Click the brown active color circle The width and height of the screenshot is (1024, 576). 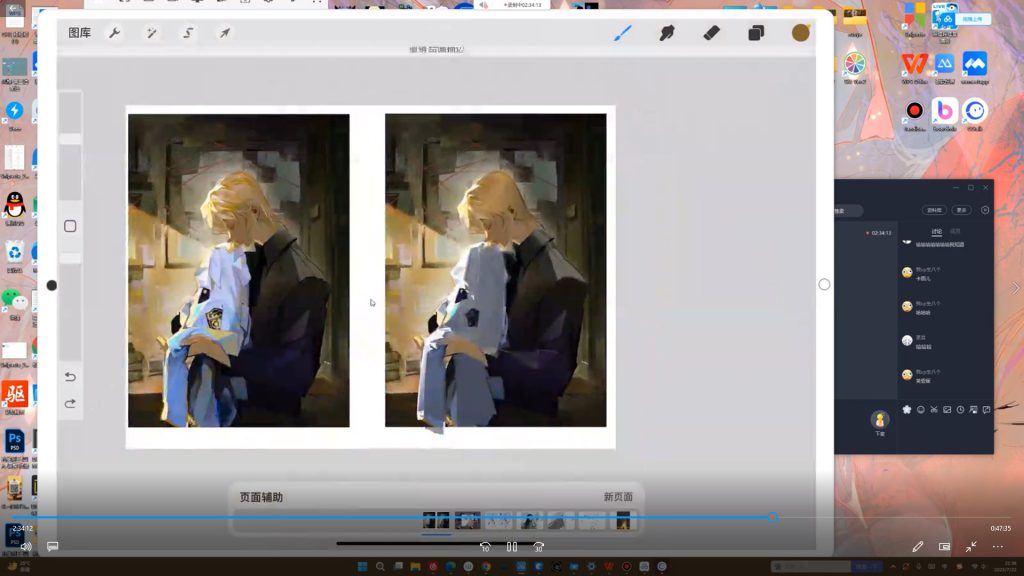click(800, 33)
